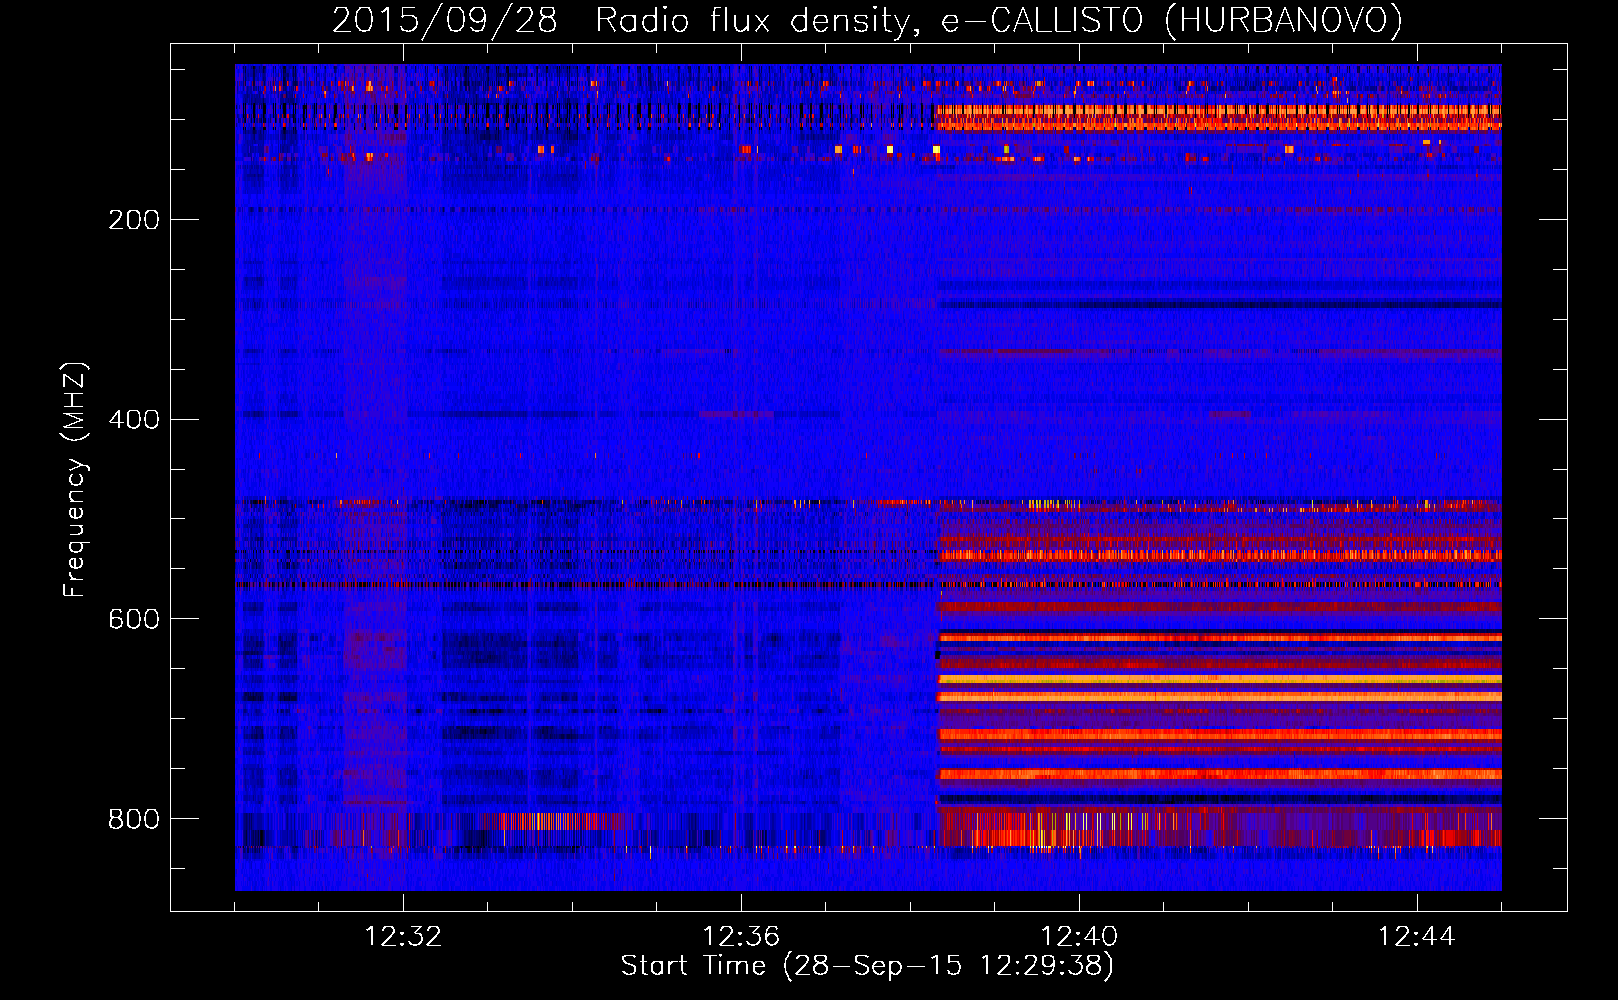Click the 600 frequency tick label
This screenshot has width=1618, height=1000.
134,619
